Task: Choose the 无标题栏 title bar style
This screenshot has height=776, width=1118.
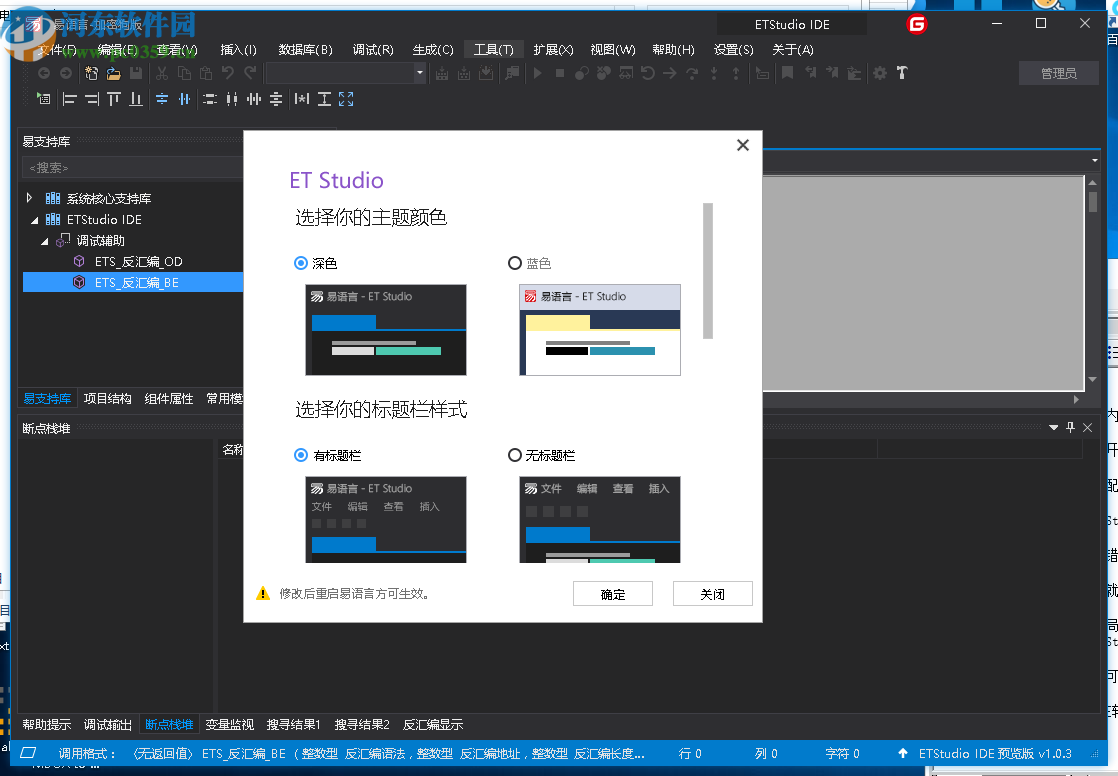Action: tap(515, 455)
